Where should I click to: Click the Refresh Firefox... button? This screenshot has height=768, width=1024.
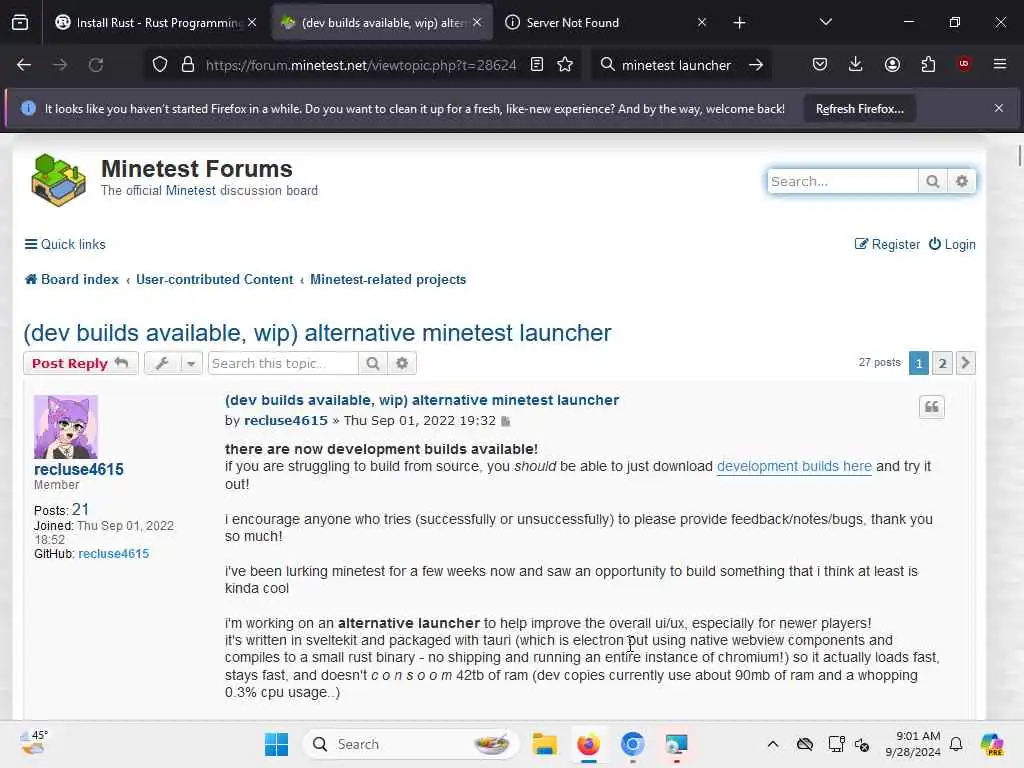click(x=859, y=109)
